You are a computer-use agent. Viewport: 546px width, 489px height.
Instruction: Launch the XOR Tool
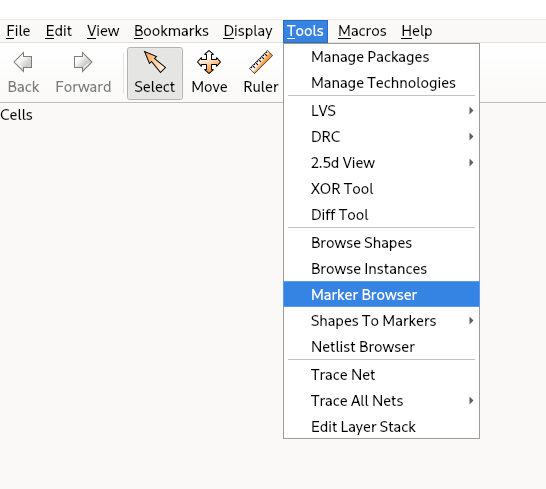point(381,189)
